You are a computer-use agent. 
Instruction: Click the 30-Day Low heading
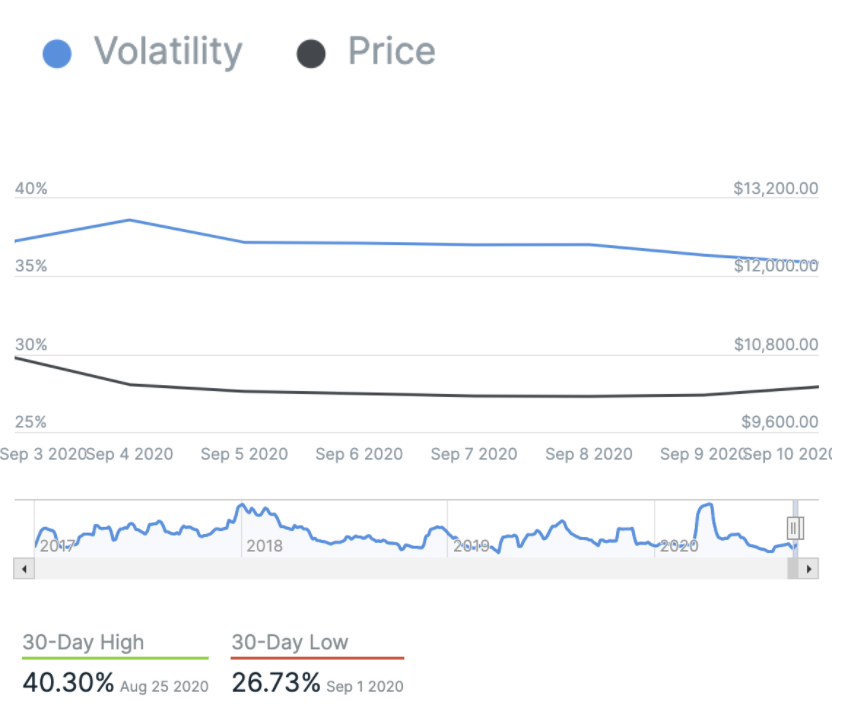(x=290, y=642)
